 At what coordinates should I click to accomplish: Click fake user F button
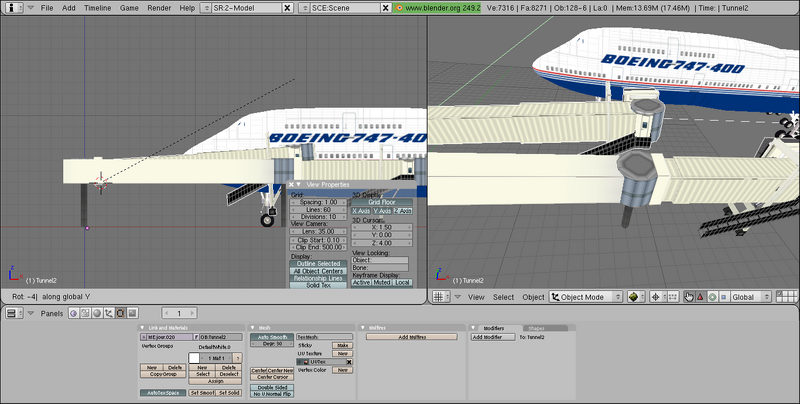coord(196,337)
